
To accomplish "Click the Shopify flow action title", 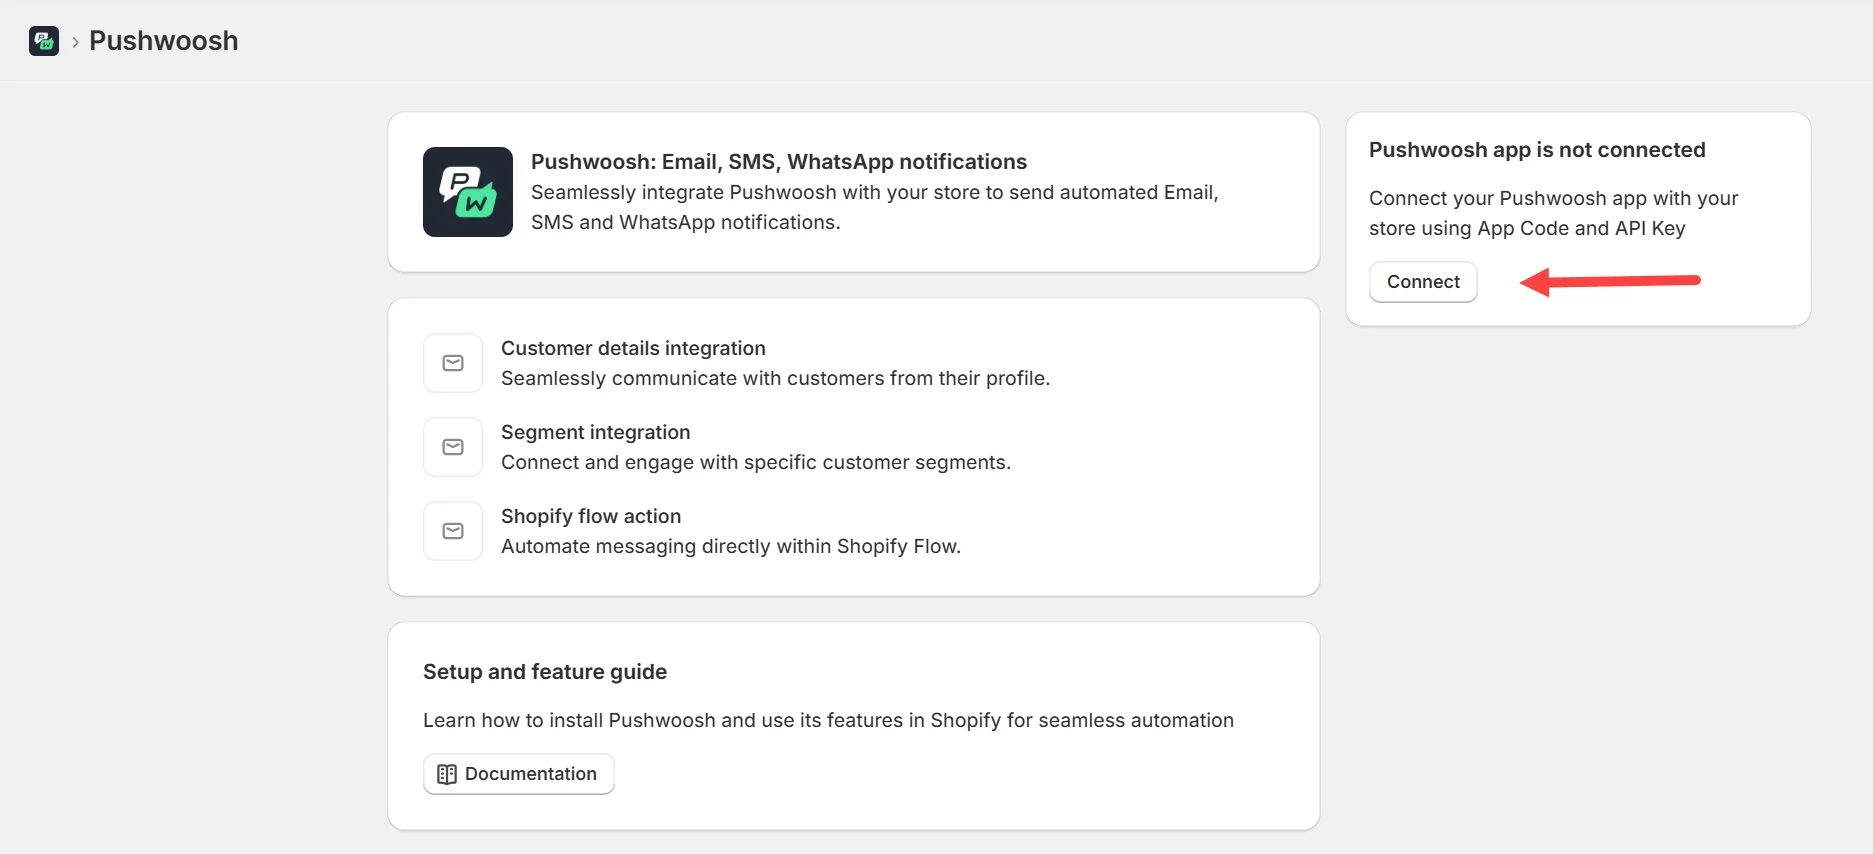I will [x=590, y=516].
